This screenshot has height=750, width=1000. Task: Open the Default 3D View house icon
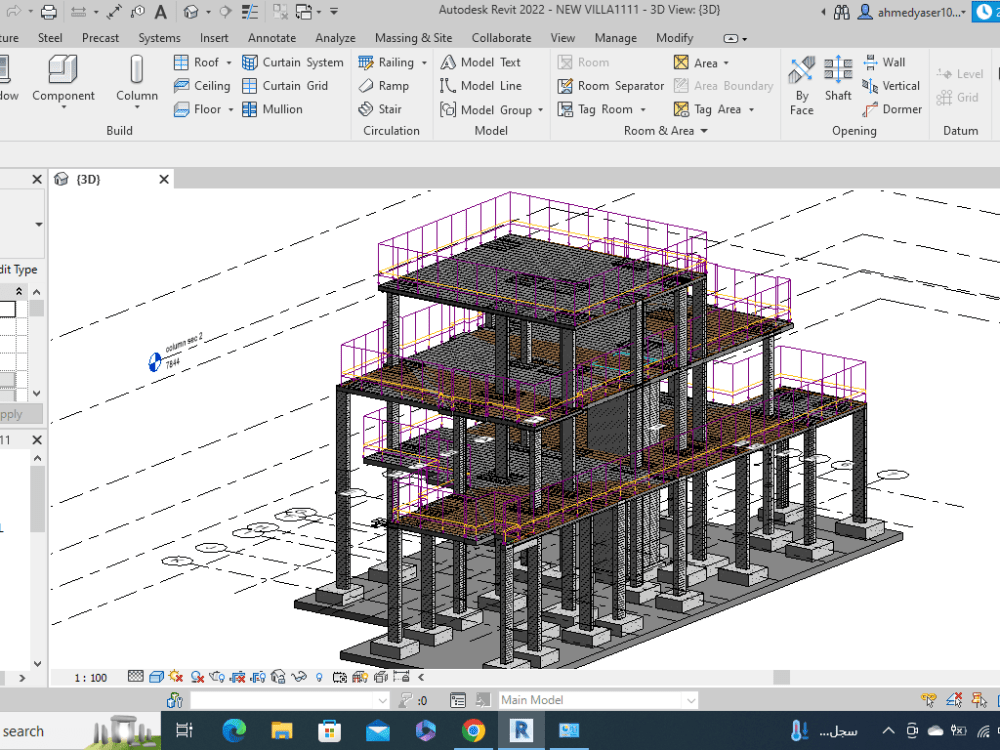[x=191, y=11]
